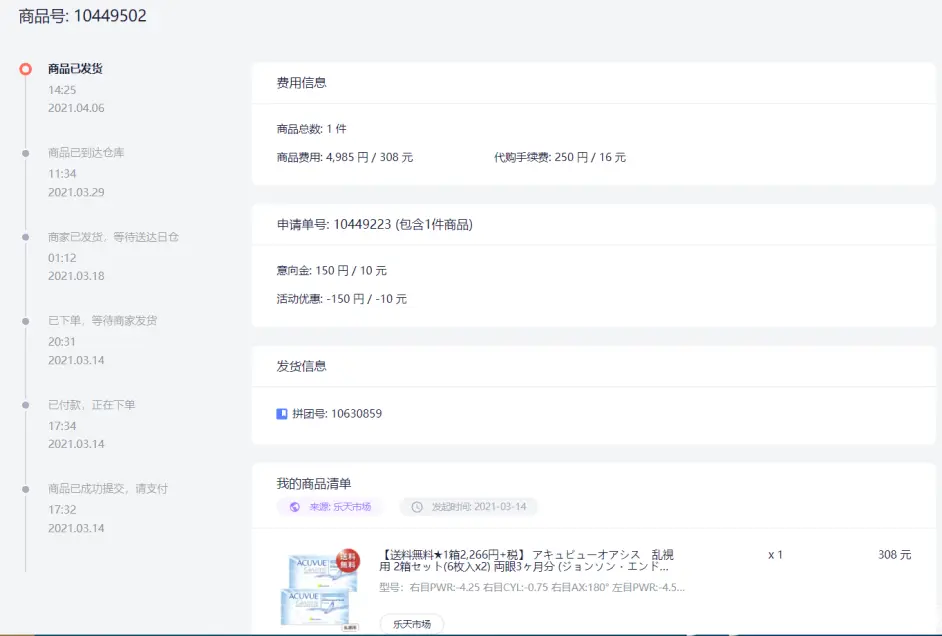The height and width of the screenshot is (636, 942).
Task: Click 已付款，正在下单 status entry
Action: tap(91, 405)
